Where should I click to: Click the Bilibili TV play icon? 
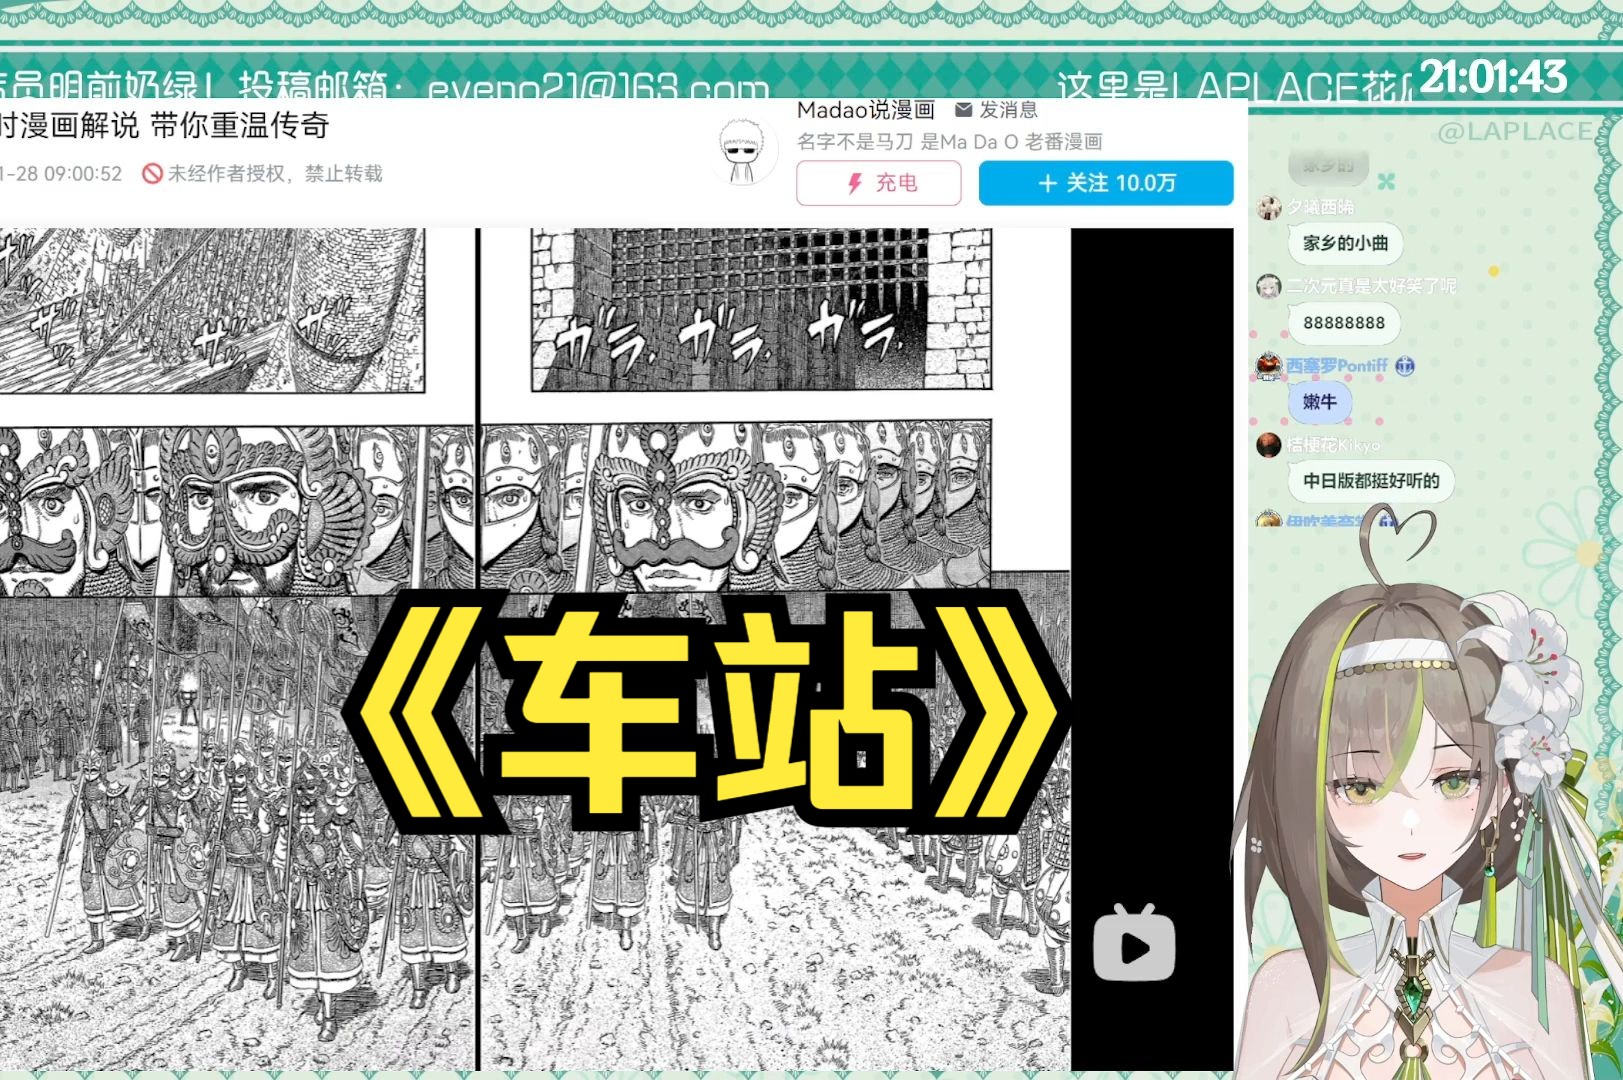tap(1134, 943)
